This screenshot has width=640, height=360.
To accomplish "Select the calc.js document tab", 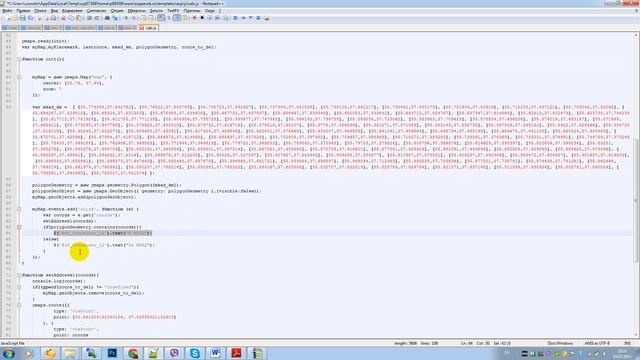I will [x=149, y=28].
